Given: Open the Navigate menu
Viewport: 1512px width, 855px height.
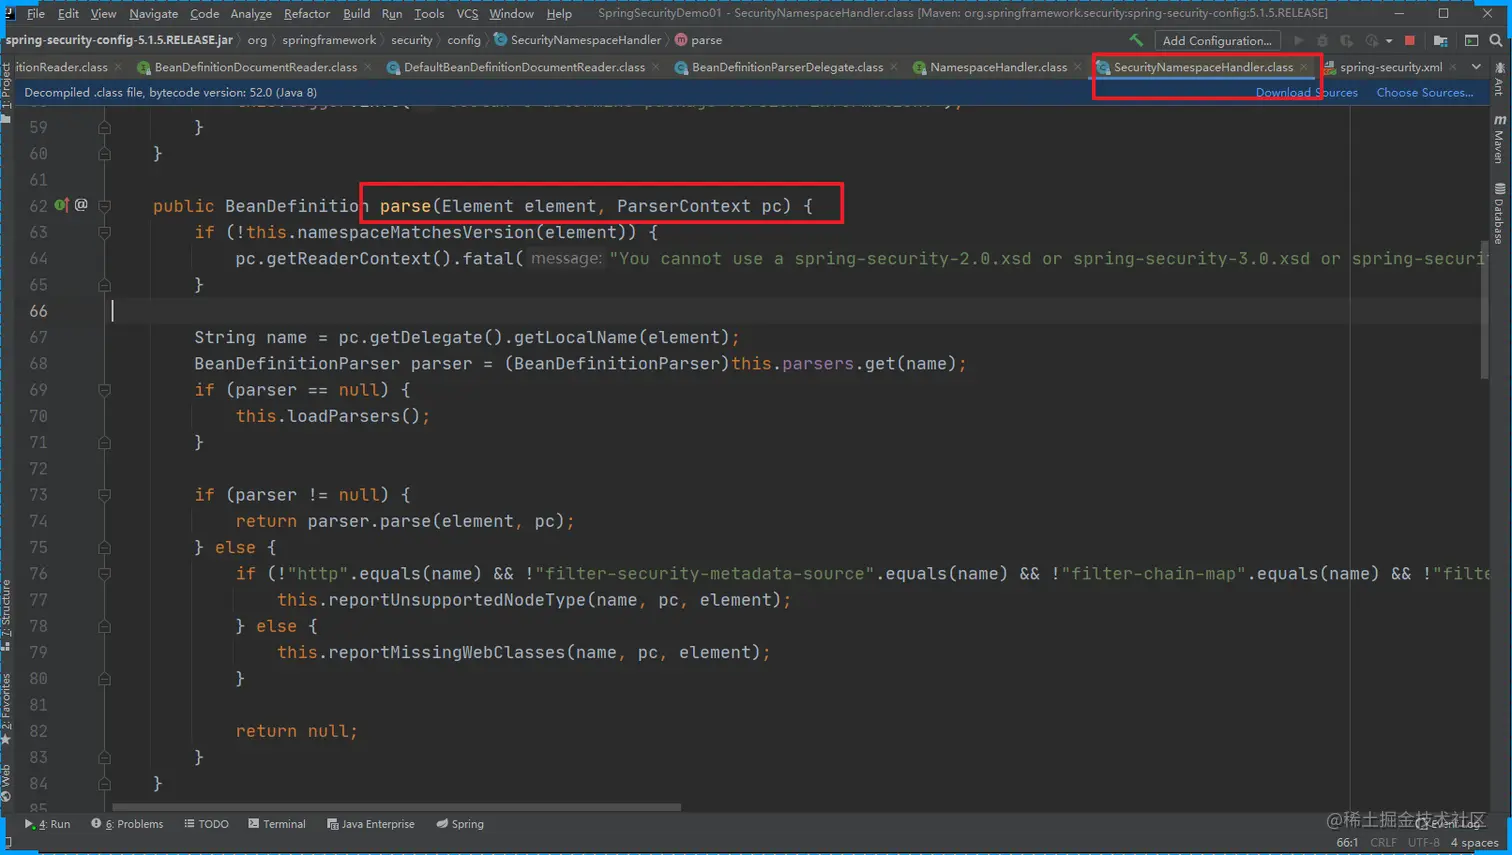Looking at the screenshot, I should [x=153, y=14].
